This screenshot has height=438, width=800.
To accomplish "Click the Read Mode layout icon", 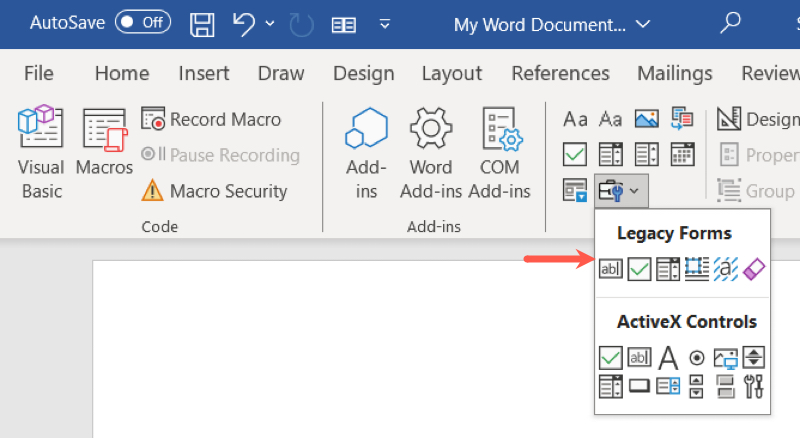I will point(343,25).
